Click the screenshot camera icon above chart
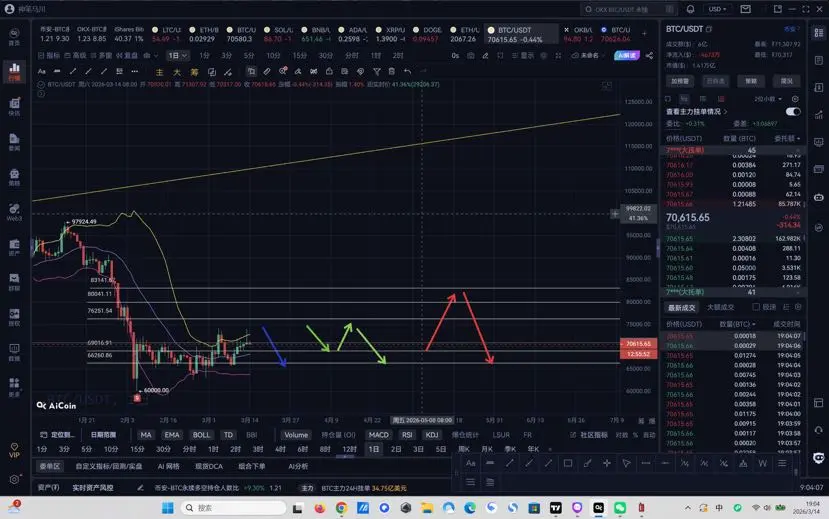Screen dimensions: 829x519 pyautogui.click(x=471, y=55)
